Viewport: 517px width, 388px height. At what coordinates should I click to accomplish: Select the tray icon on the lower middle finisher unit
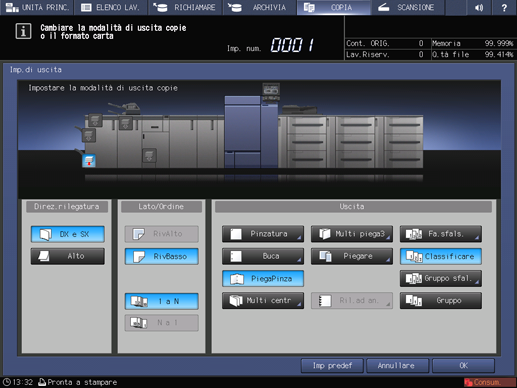(149, 155)
